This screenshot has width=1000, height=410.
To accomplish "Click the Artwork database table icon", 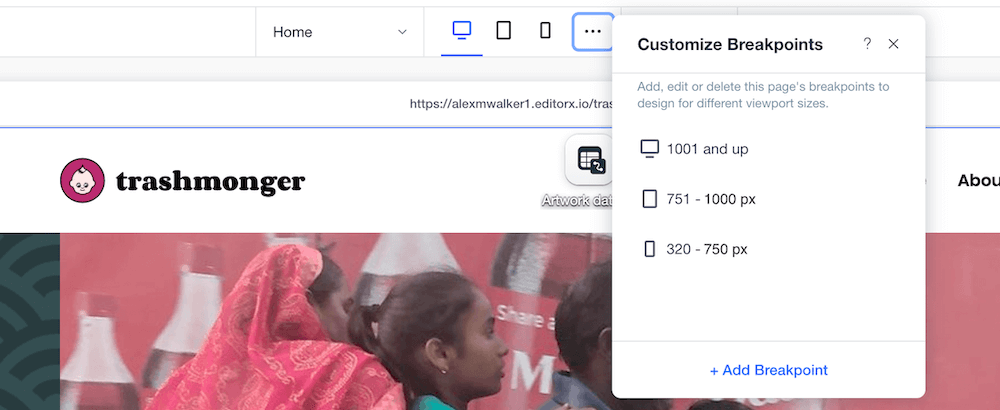I will coord(589,160).
